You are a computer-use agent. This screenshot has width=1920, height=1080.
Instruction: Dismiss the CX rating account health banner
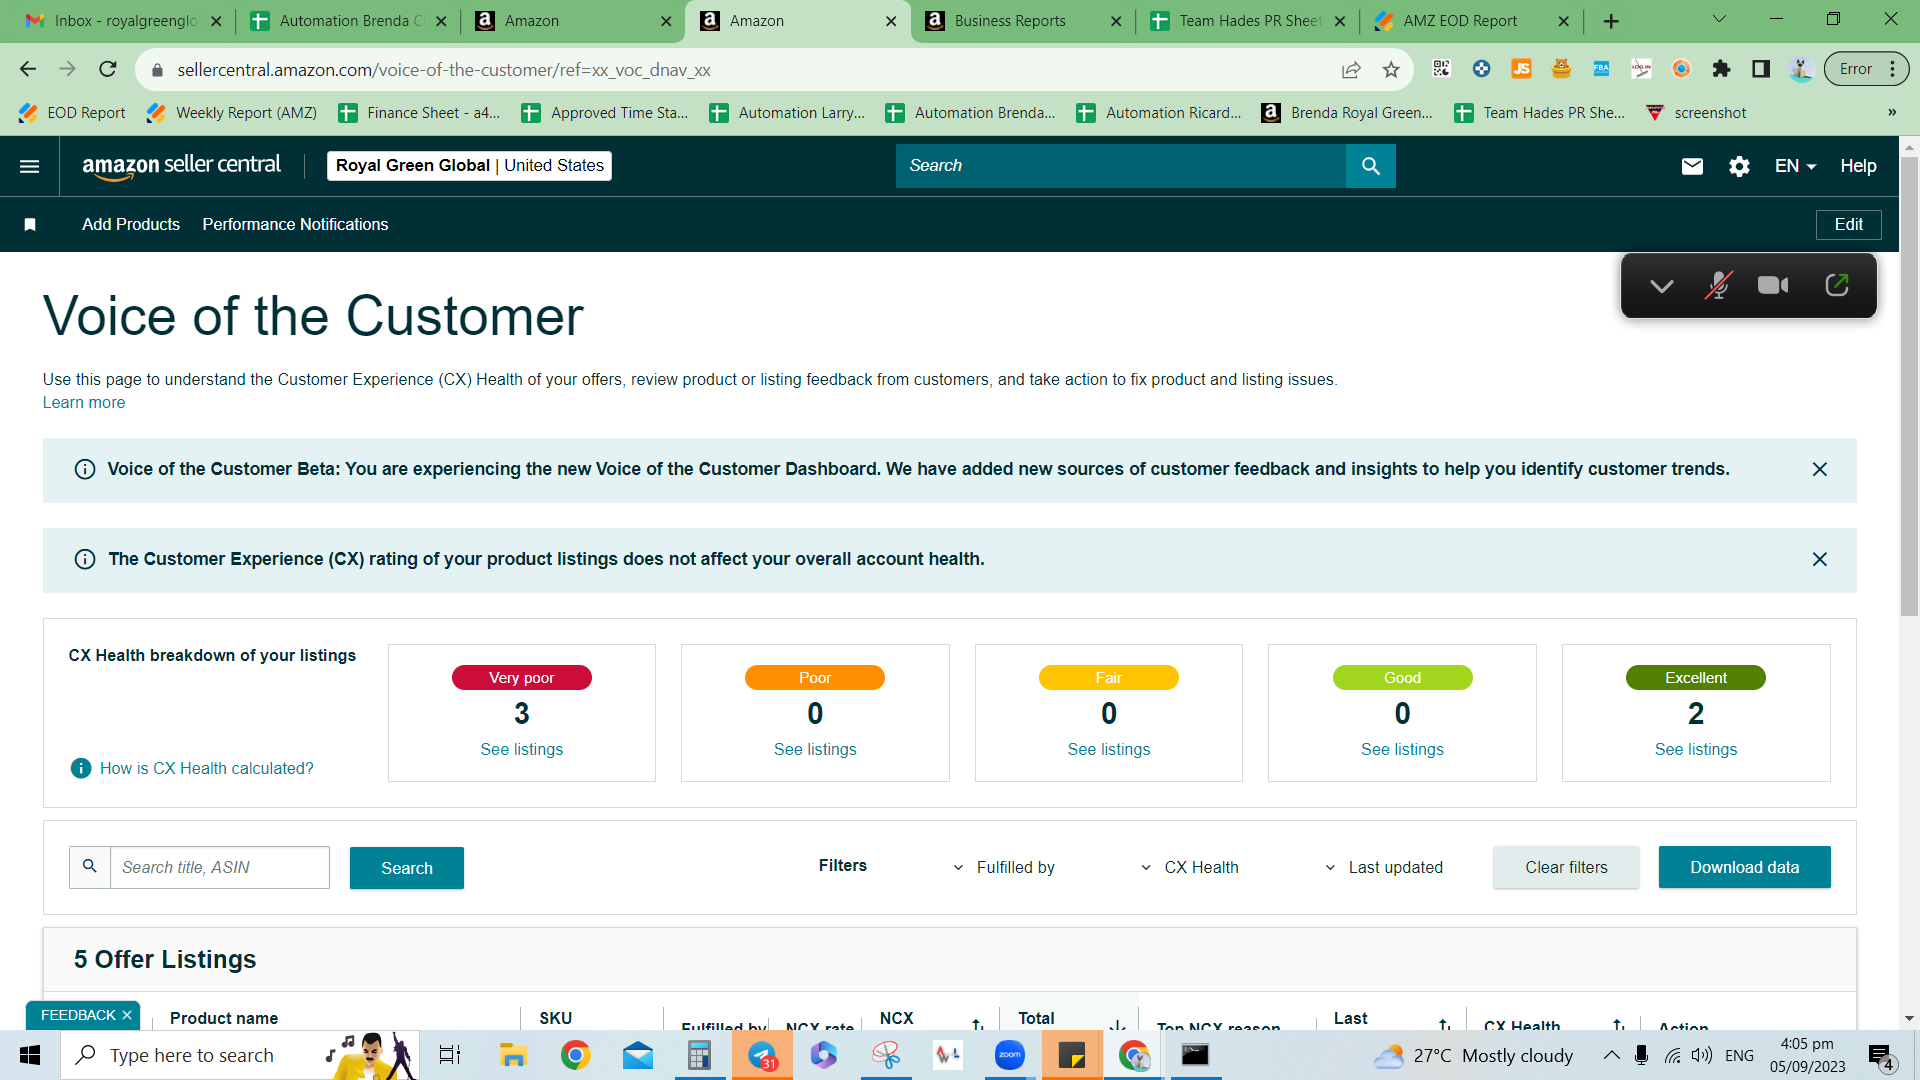tap(1820, 560)
